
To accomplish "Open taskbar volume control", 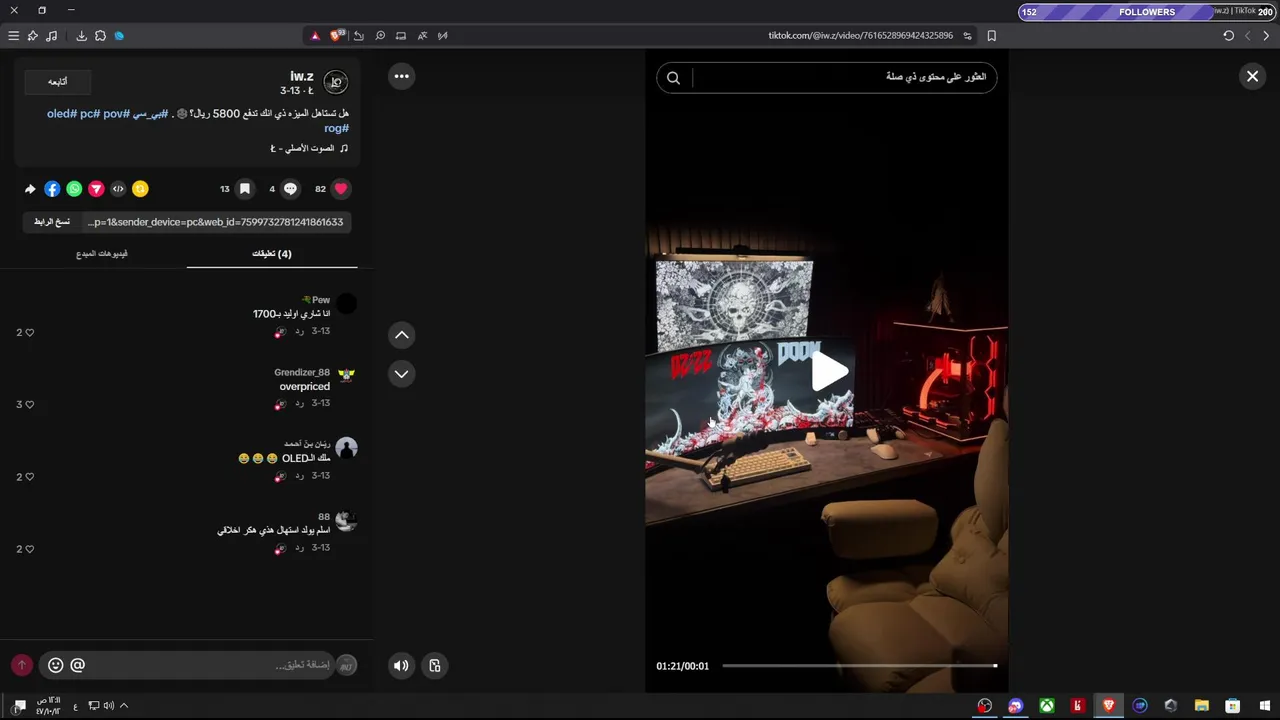I will pyautogui.click(x=108, y=705).
